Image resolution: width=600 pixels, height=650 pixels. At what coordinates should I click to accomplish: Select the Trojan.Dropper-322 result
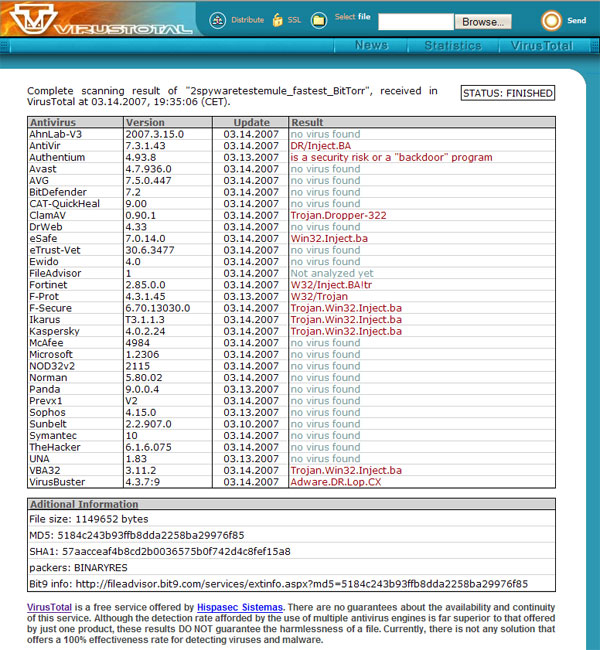pyautogui.click(x=338, y=216)
